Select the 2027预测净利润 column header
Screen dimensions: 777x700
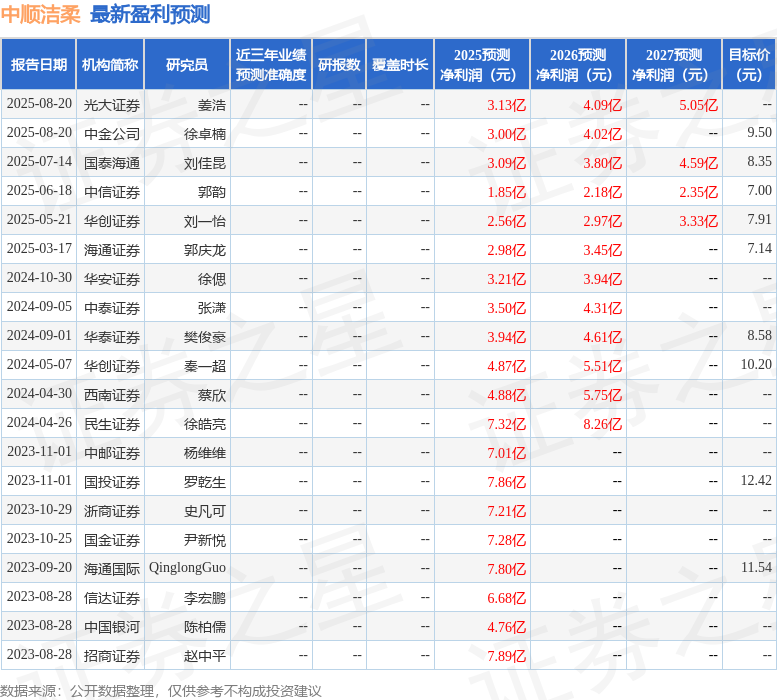pos(674,64)
